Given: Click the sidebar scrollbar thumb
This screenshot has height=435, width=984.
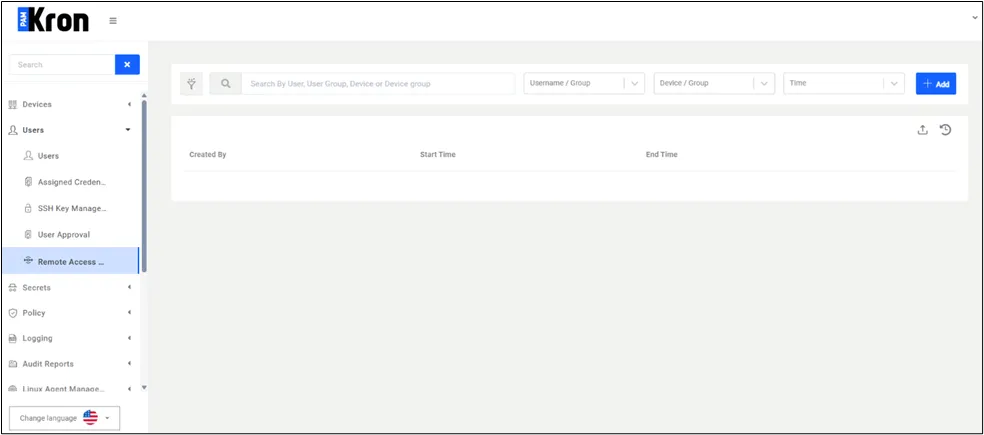Looking at the screenshot, I should pyautogui.click(x=144, y=186).
